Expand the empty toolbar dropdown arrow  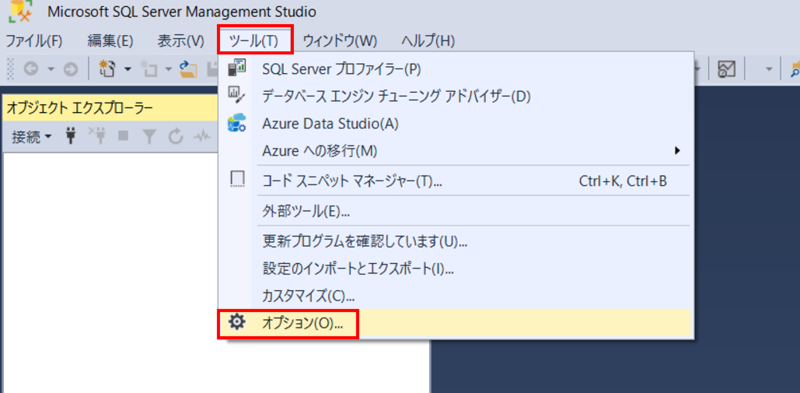pos(769,69)
